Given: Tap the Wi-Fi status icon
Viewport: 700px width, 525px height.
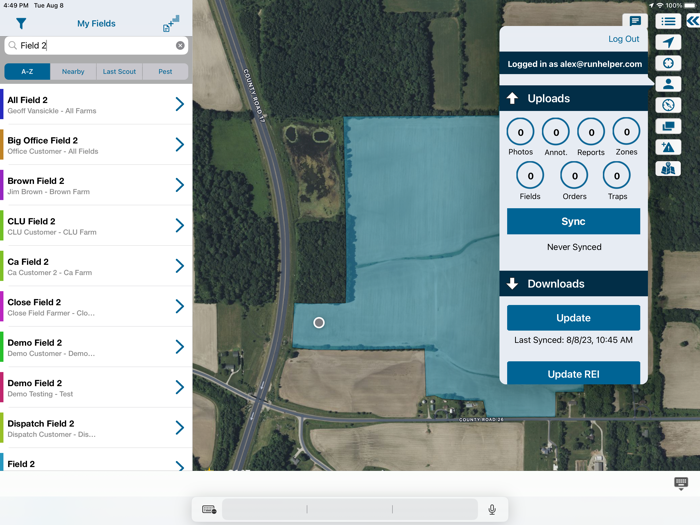Looking at the screenshot, I should click(659, 5).
